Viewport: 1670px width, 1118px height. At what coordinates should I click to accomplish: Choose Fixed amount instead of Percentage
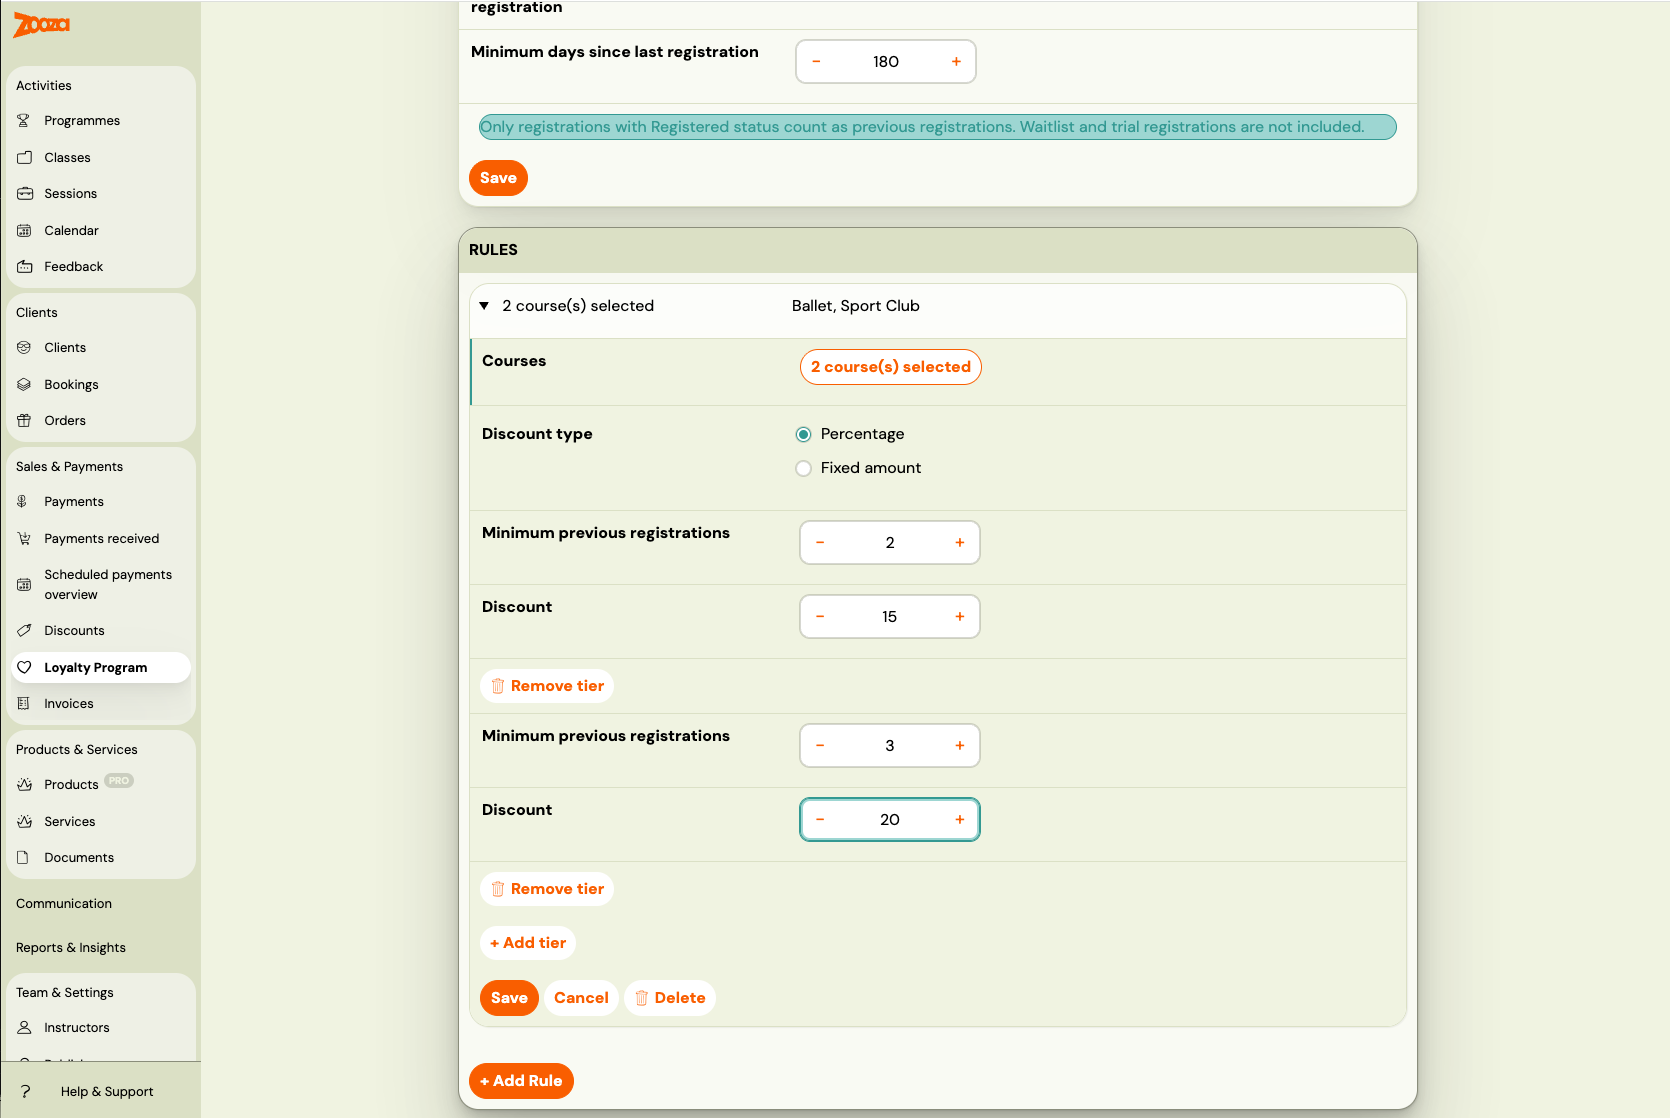point(803,468)
